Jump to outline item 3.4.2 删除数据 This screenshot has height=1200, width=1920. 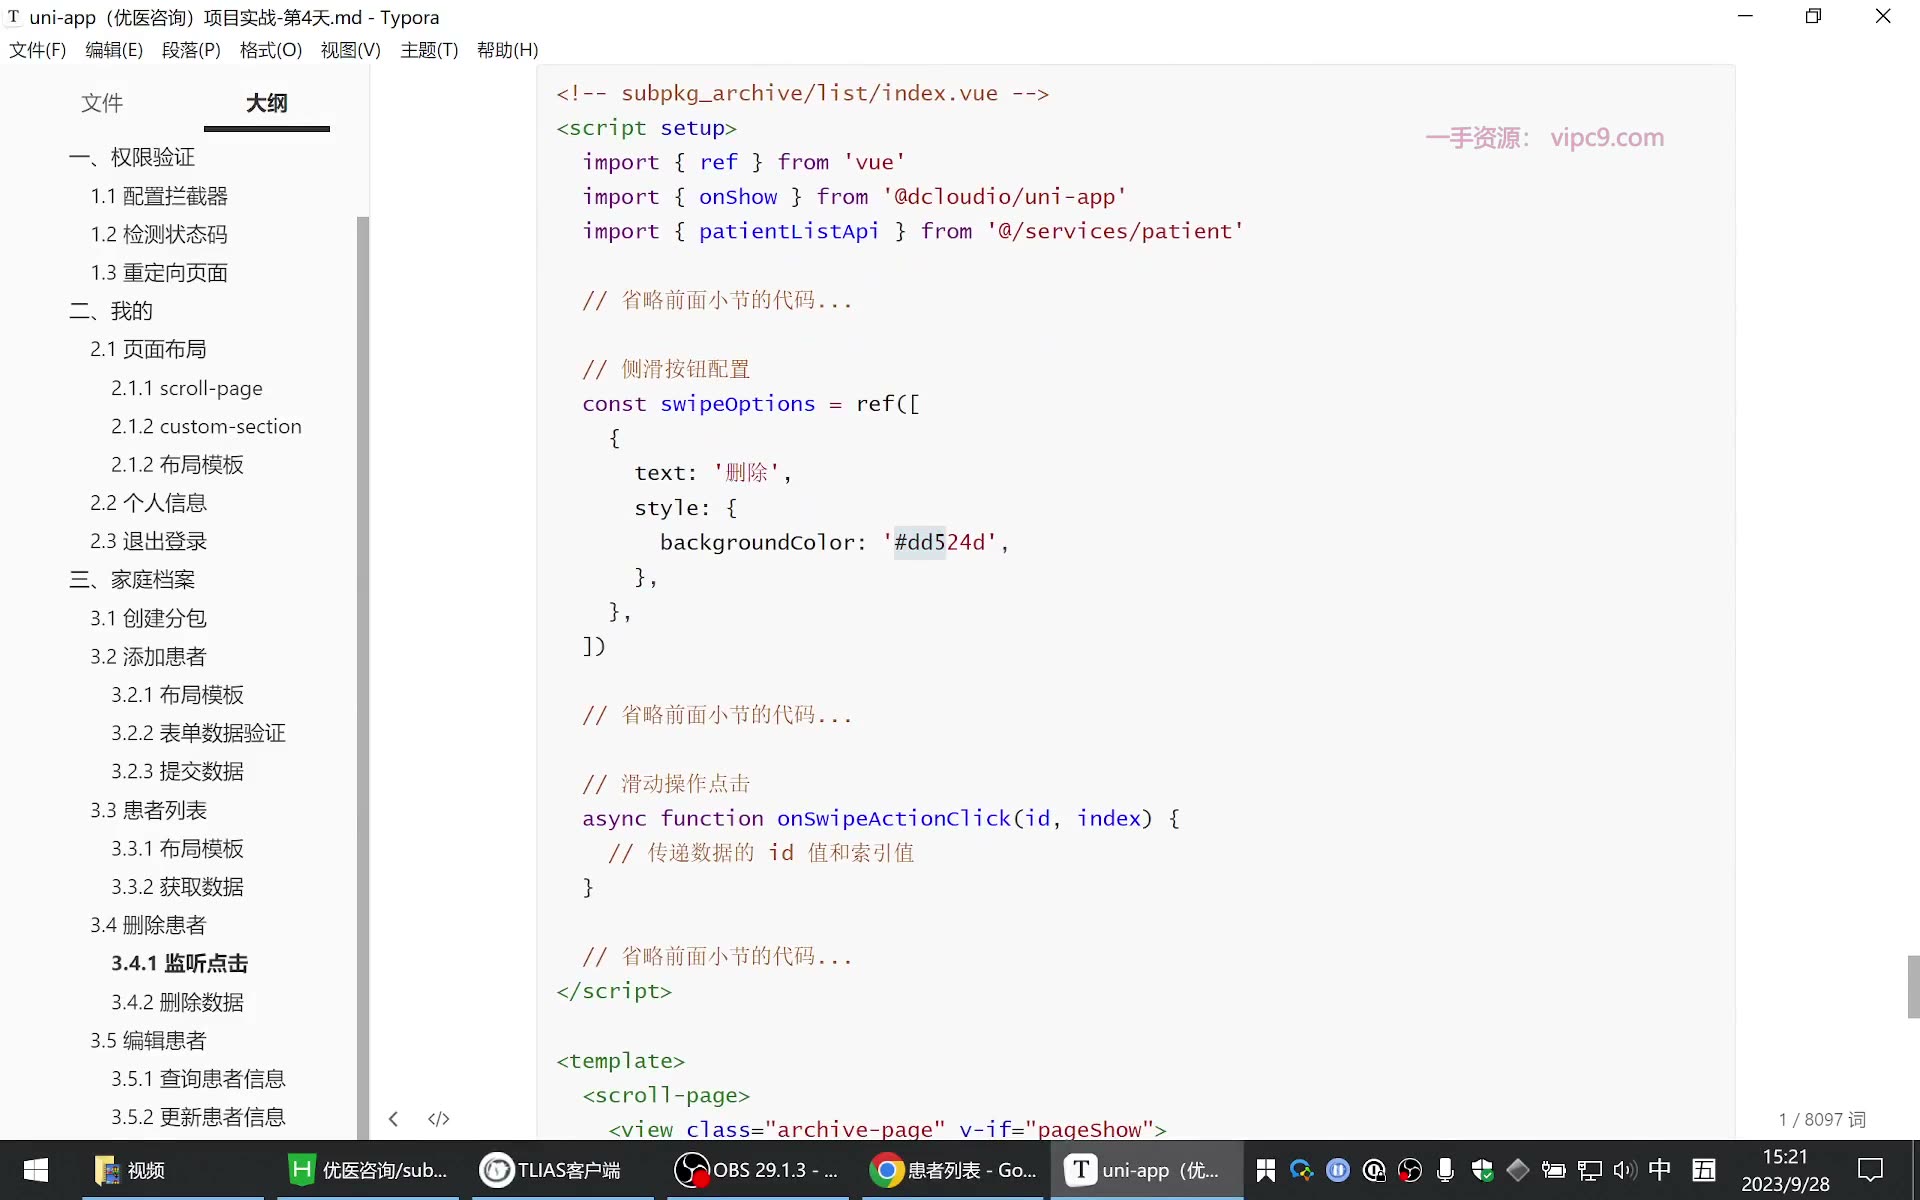(177, 1002)
